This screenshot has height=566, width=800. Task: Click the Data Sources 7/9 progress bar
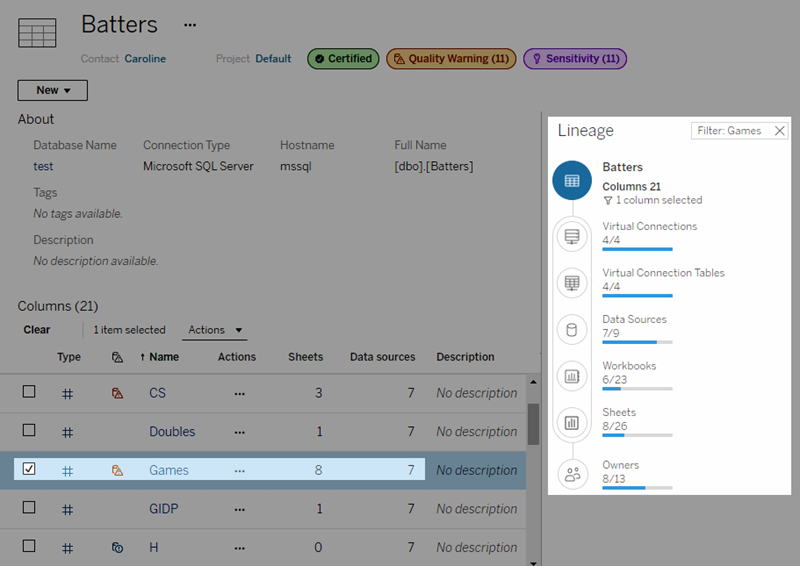tap(637, 342)
